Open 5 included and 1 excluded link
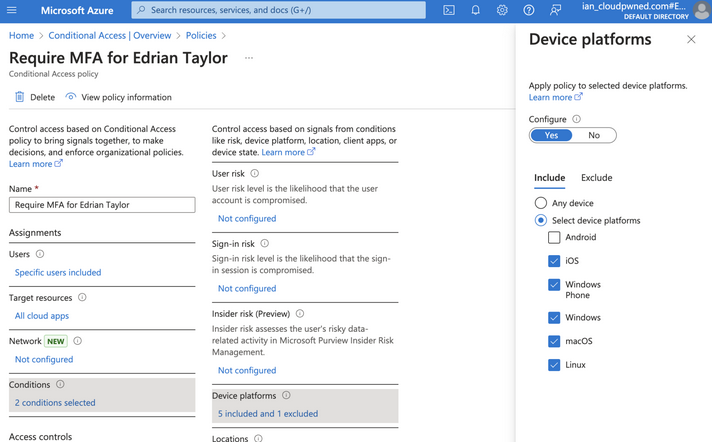The height and width of the screenshot is (442, 712). tap(268, 413)
